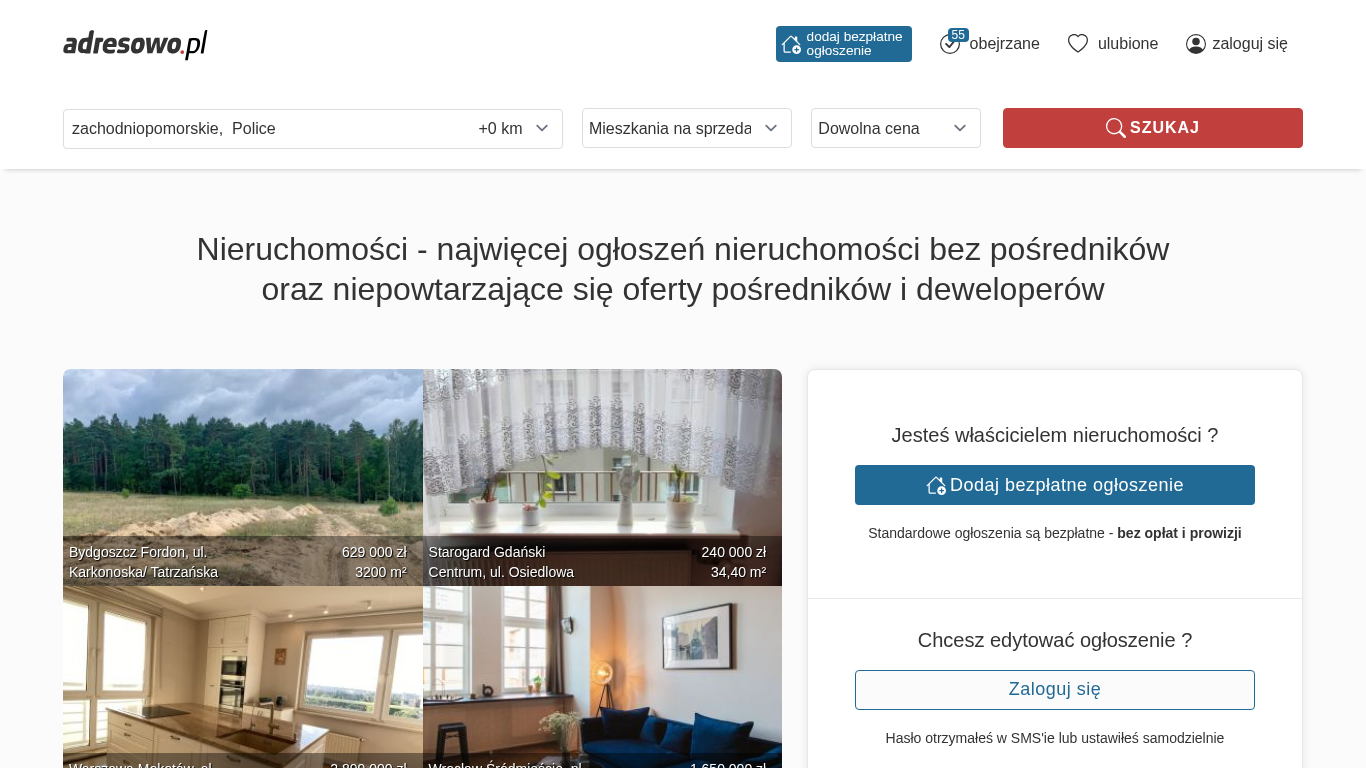Click the heart icon for ulubione
Image resolution: width=1366 pixels, height=768 pixels.
click(x=1078, y=44)
